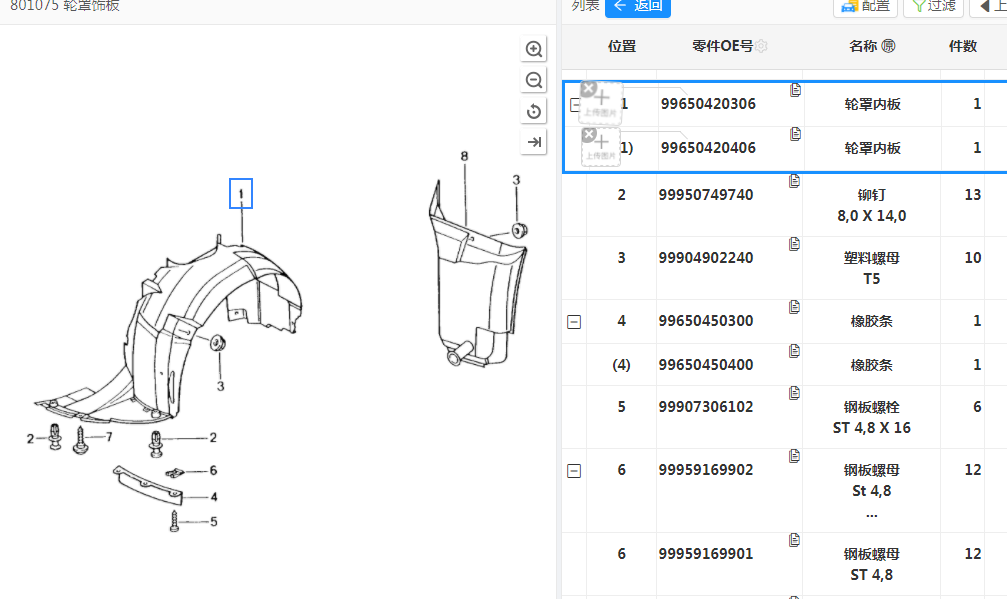
Task: Select callout 5 on the diagram
Action: pos(214,522)
